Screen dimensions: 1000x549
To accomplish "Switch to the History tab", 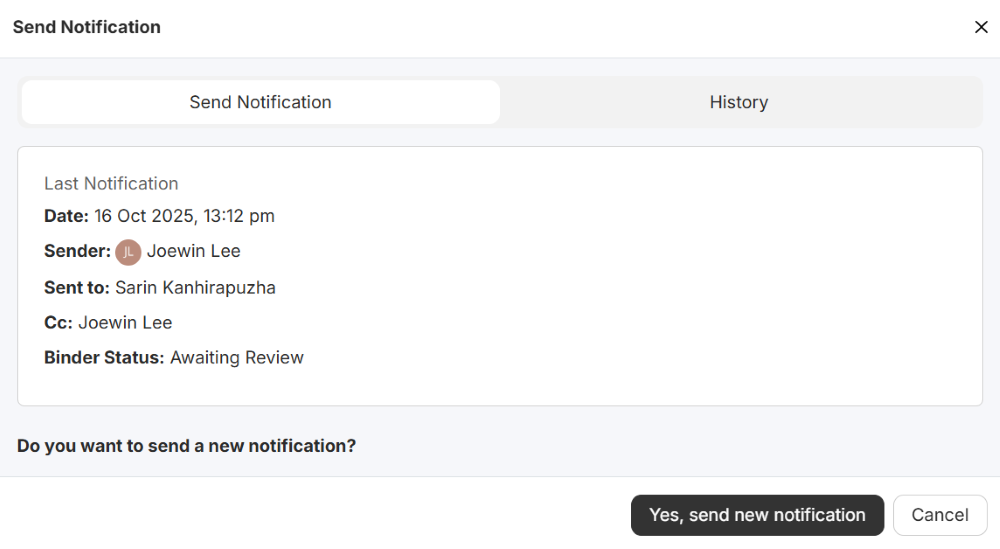I will (x=738, y=102).
